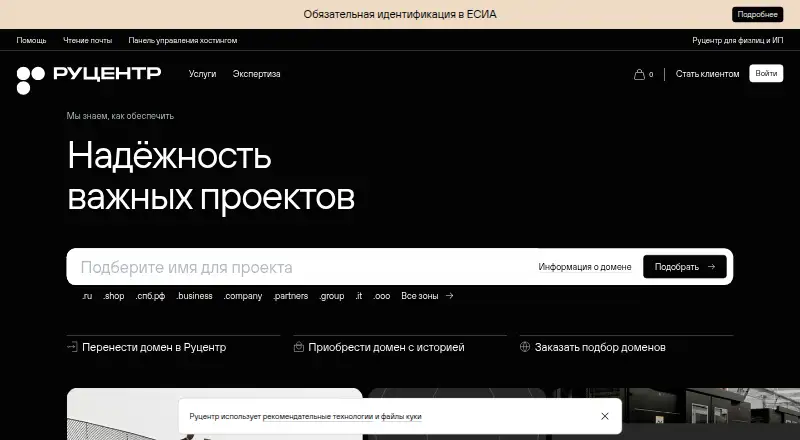Viewport: 800px width, 440px height.
Task: Open Чтение почты link
Action: point(87,40)
